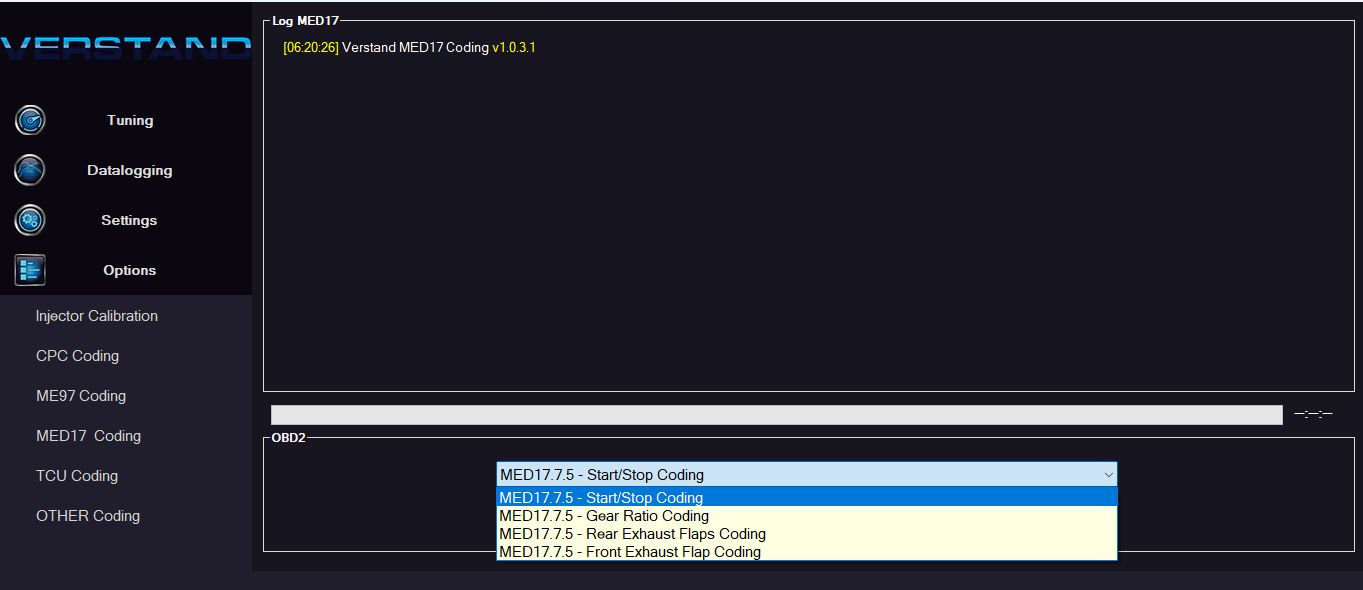This screenshot has height=590, width=1363.
Task: Select MED17 Coding in the sidebar
Action: [88, 436]
